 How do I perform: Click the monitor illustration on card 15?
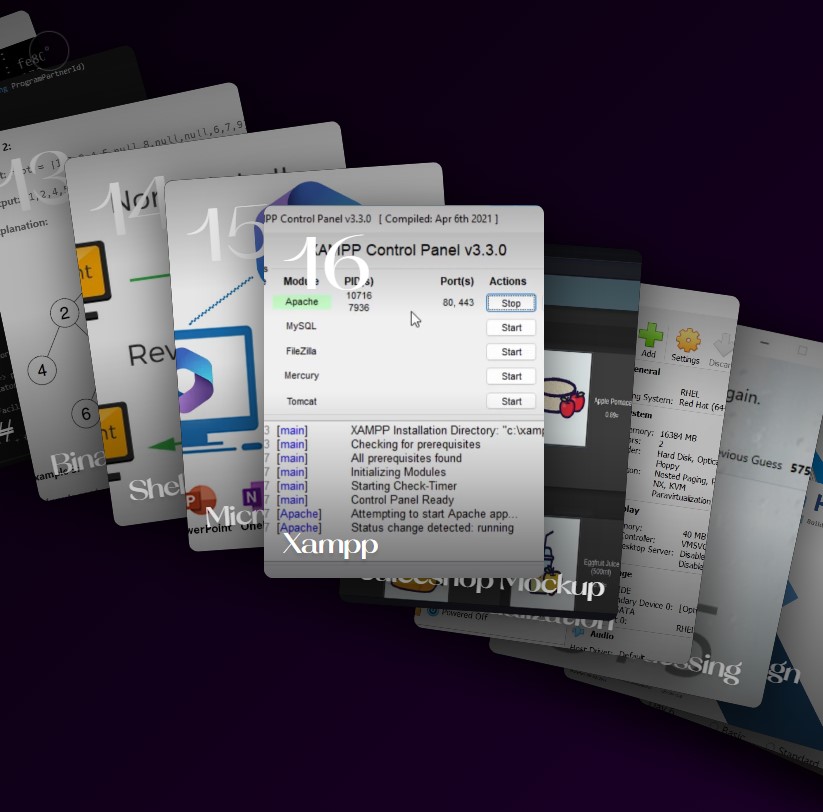218,388
